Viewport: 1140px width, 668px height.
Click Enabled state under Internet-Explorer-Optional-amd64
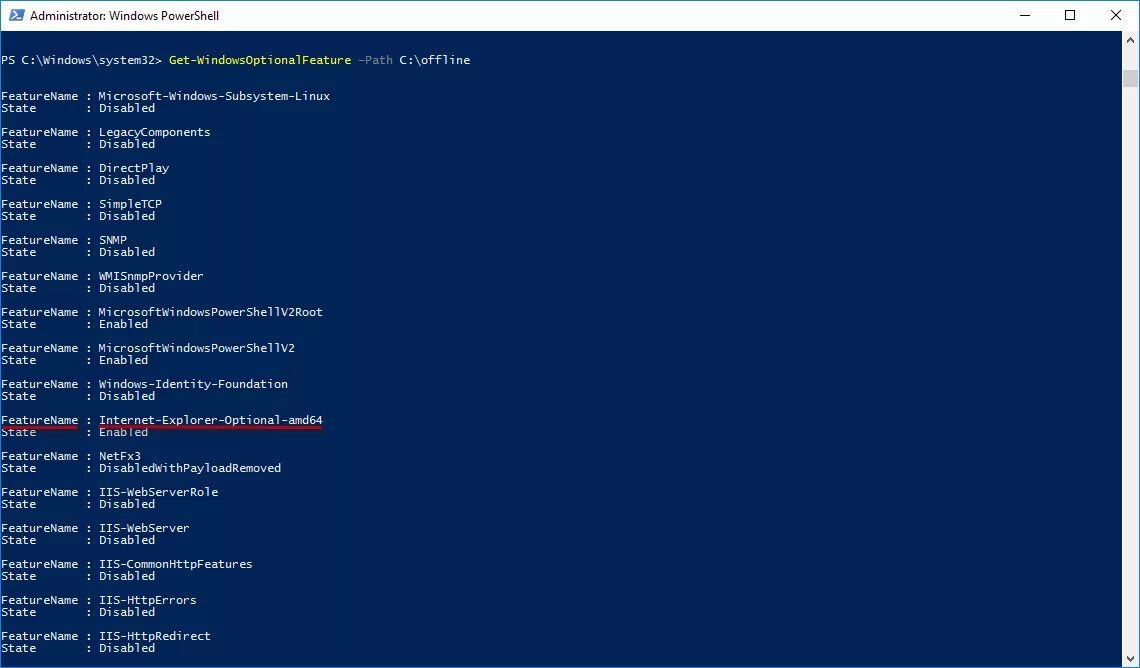[x=124, y=432]
